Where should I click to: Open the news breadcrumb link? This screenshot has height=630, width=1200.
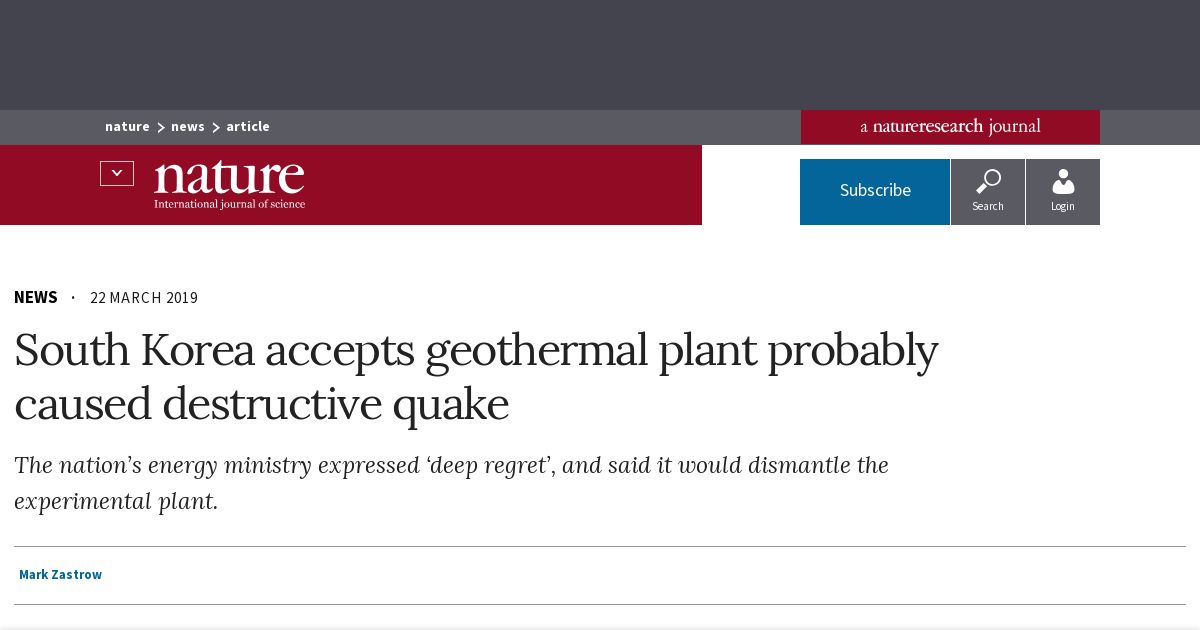point(188,127)
